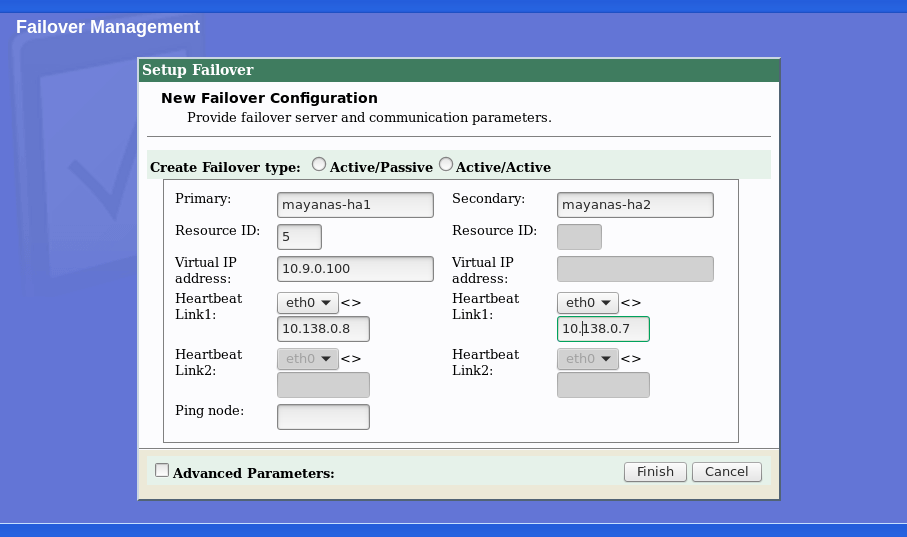Select the Active/Active failover type
The height and width of the screenshot is (537, 907).
[446, 164]
